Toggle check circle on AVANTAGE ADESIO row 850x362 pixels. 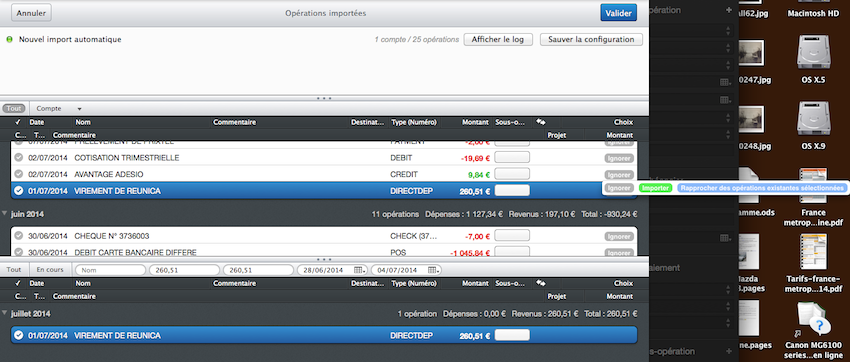19,174
